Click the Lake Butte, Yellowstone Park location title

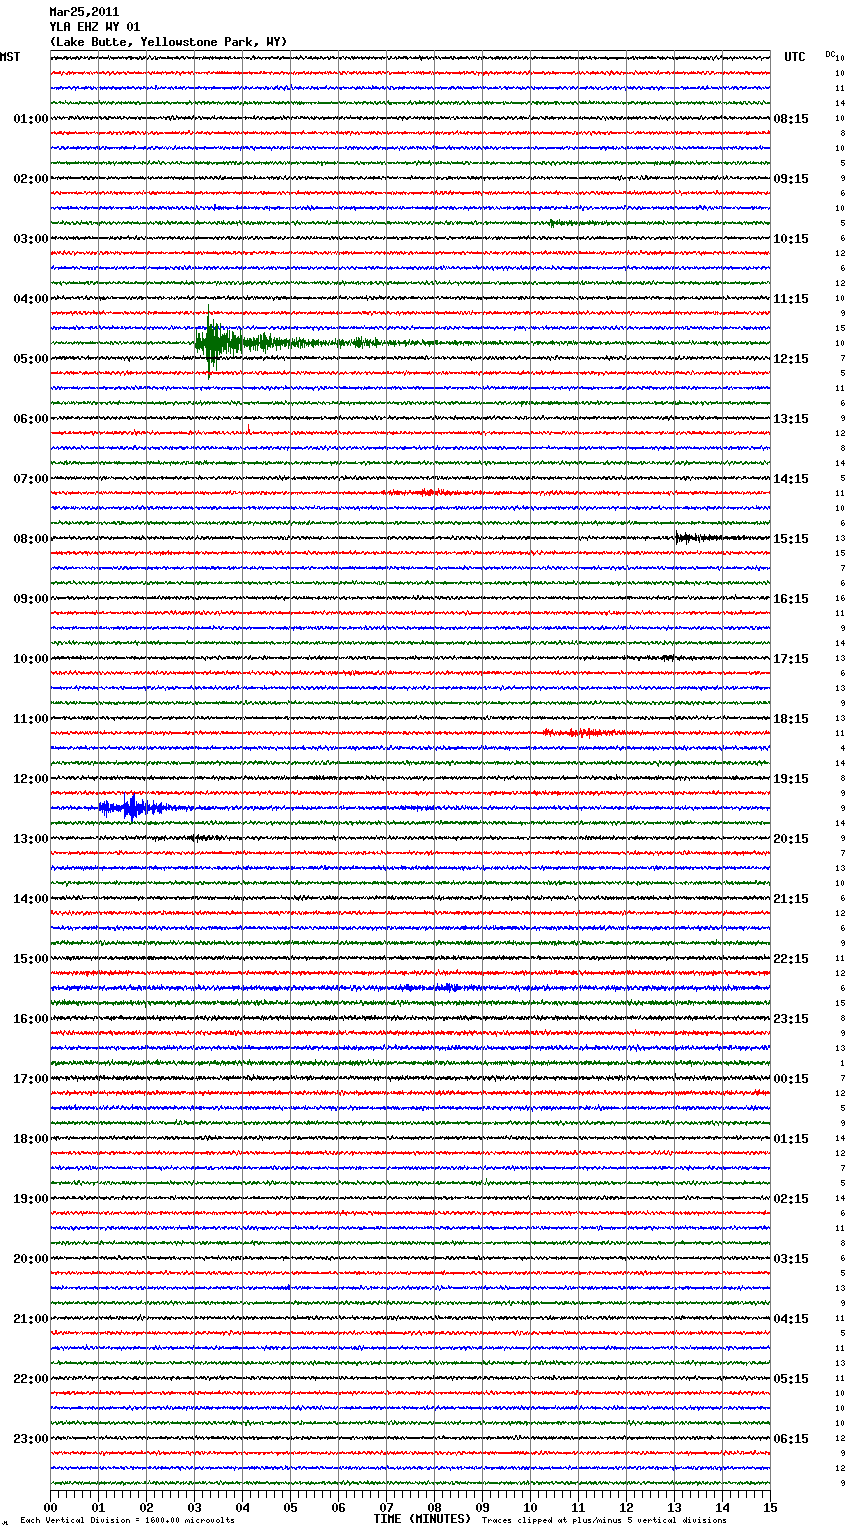click(168, 42)
